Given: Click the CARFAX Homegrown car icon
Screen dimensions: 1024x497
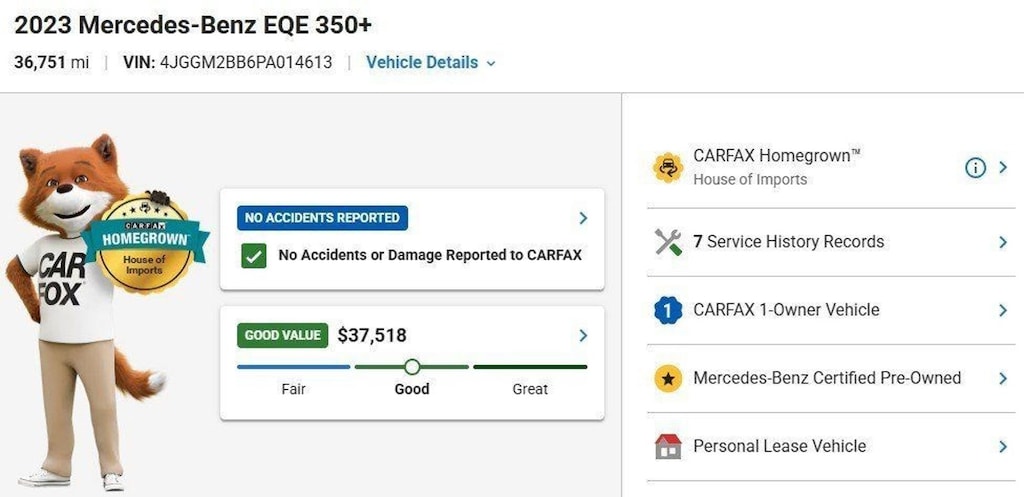Looking at the screenshot, I should point(668,168).
